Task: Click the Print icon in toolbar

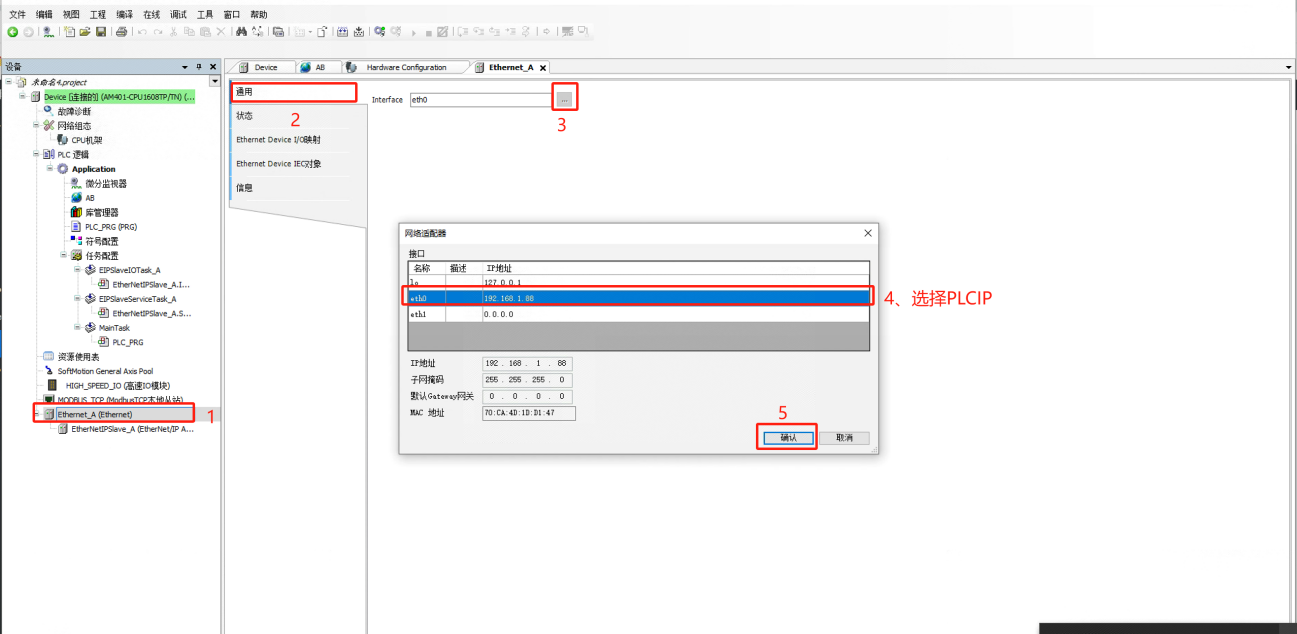Action: (x=121, y=32)
